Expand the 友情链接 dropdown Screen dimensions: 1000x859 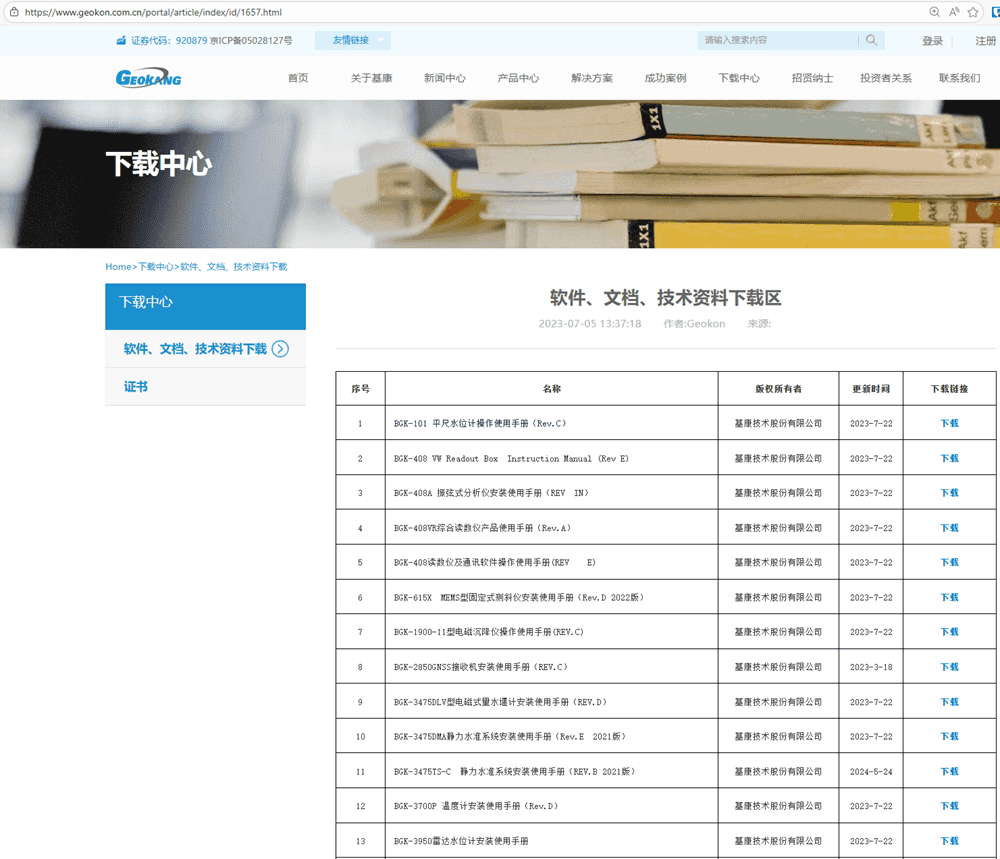(352, 40)
